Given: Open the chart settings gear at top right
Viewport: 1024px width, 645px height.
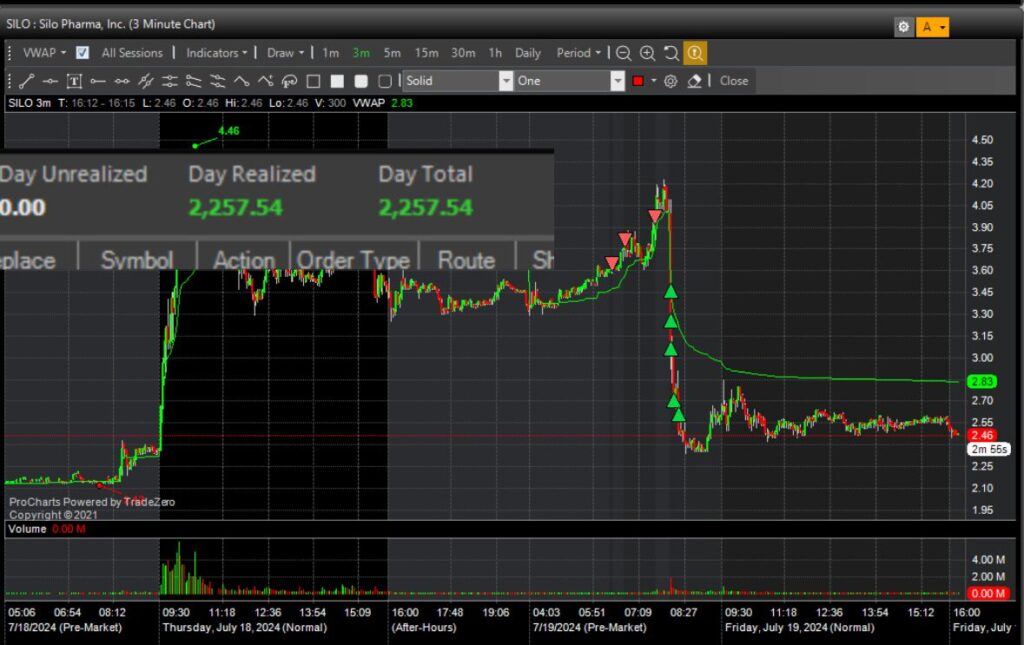Looking at the screenshot, I should 904,27.
